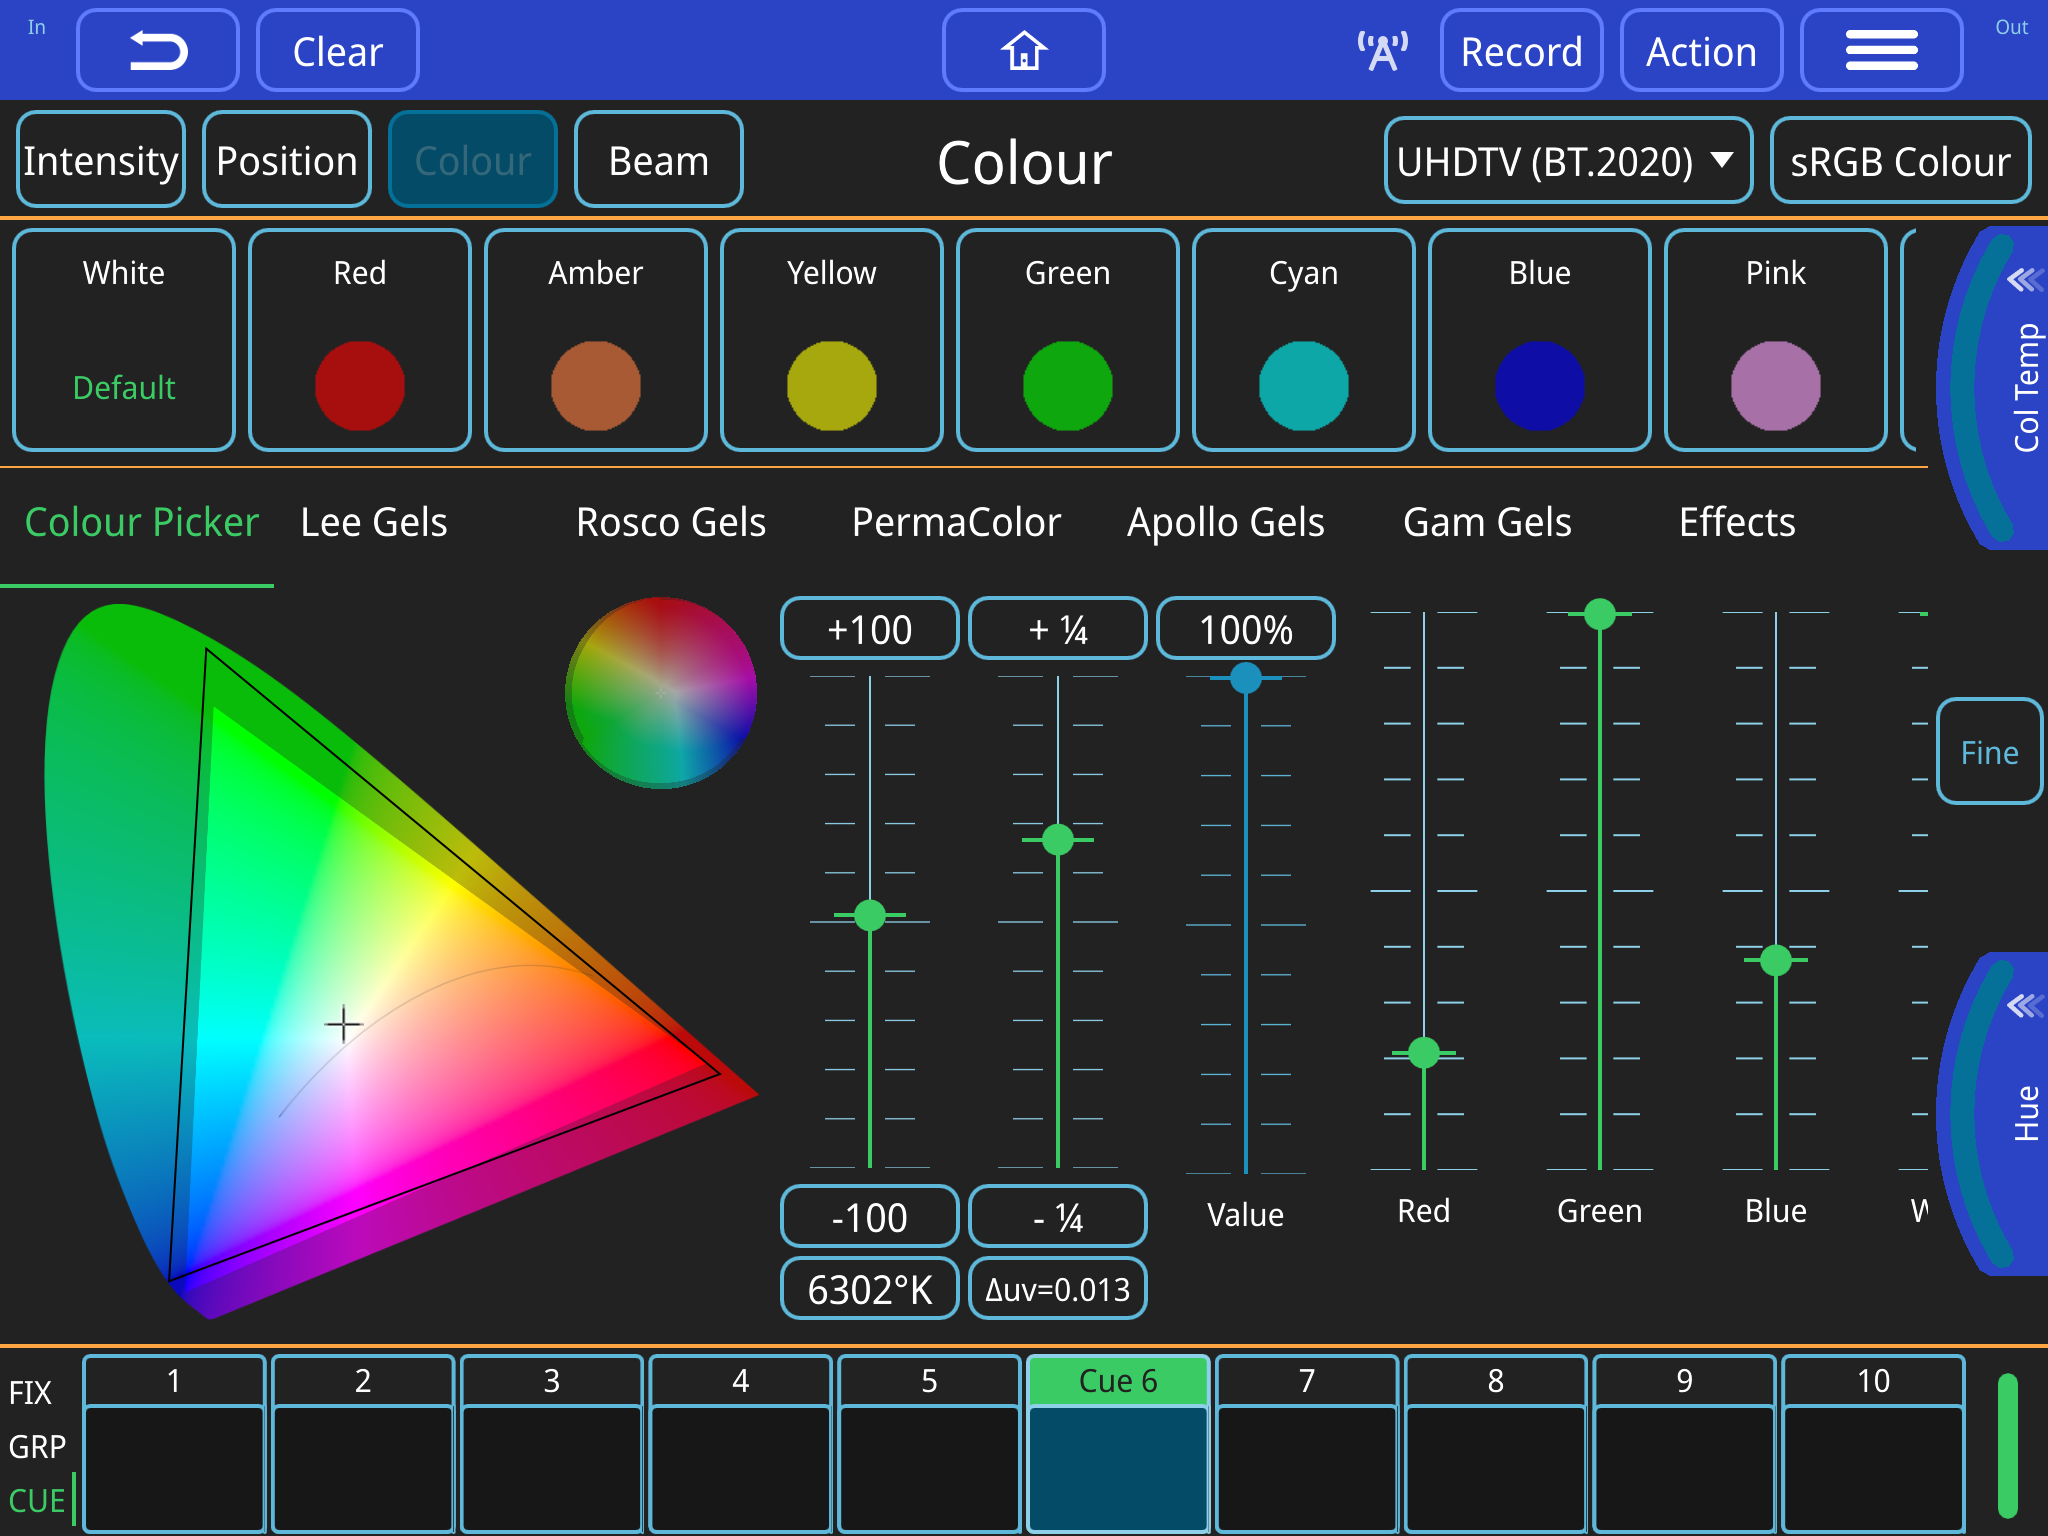Select the Cyan colour palette tile
The width and height of the screenshot is (2048, 1536).
tap(1303, 340)
